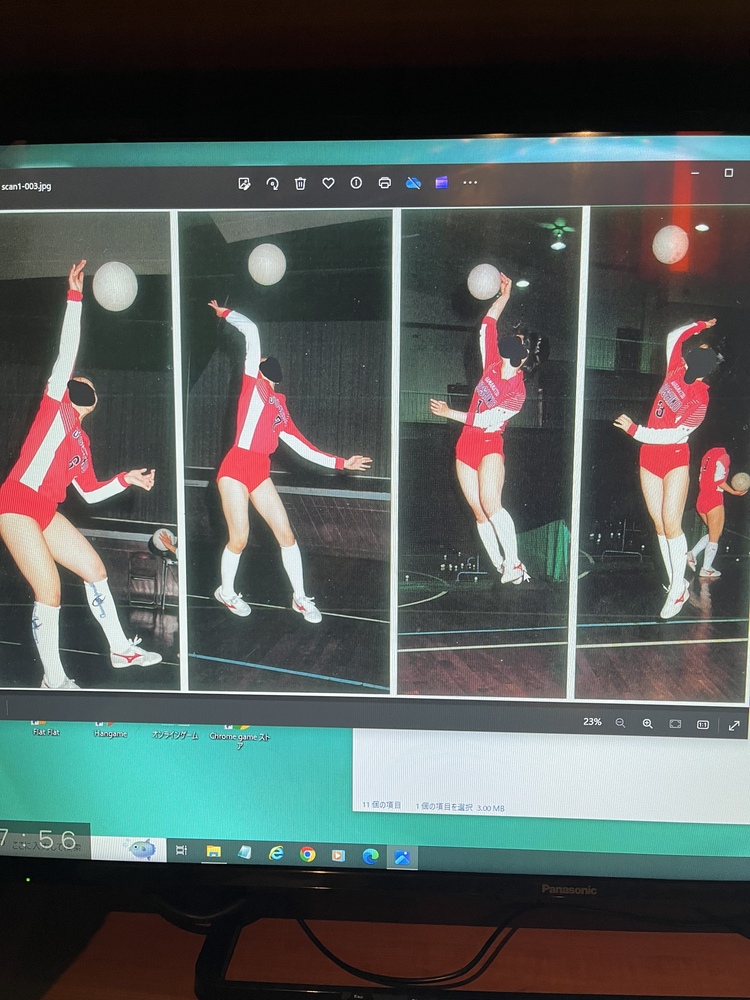Mark photo as favorite with heart icon
Viewport: 750px width, 1000px height.
point(328,183)
